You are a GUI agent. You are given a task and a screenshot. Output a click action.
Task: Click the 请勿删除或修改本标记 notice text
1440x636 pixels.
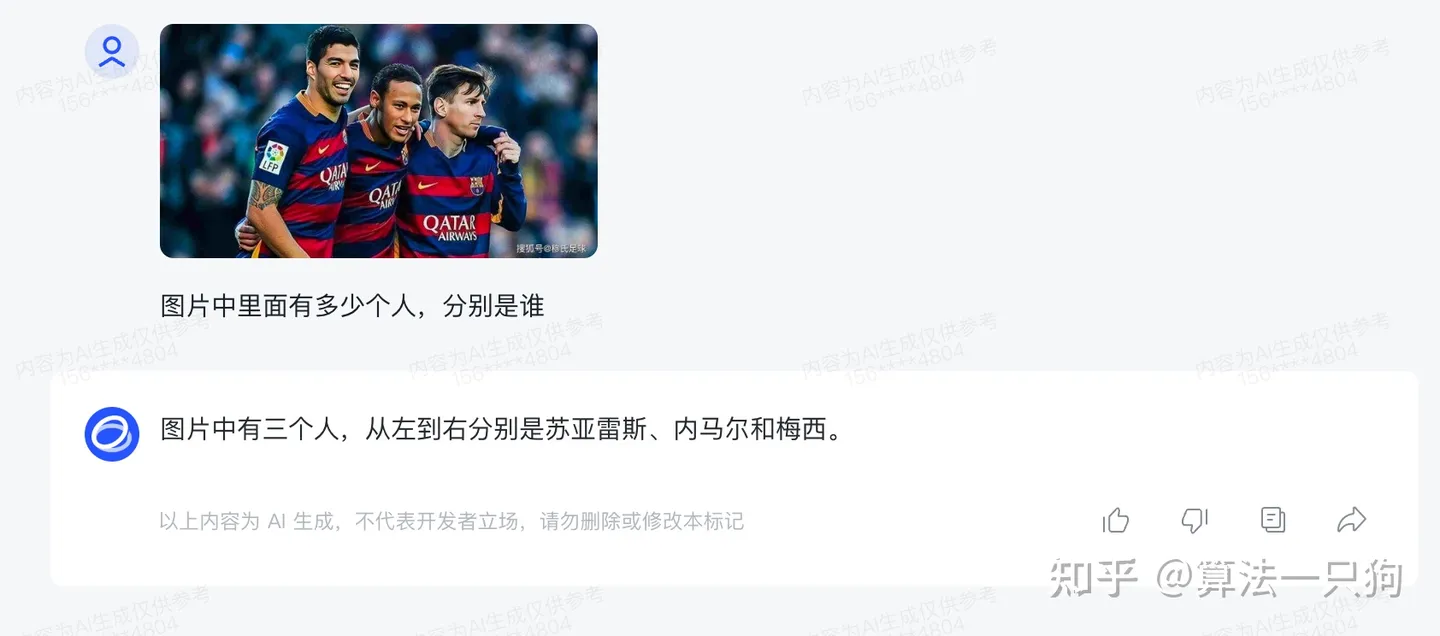pyautogui.click(x=642, y=521)
